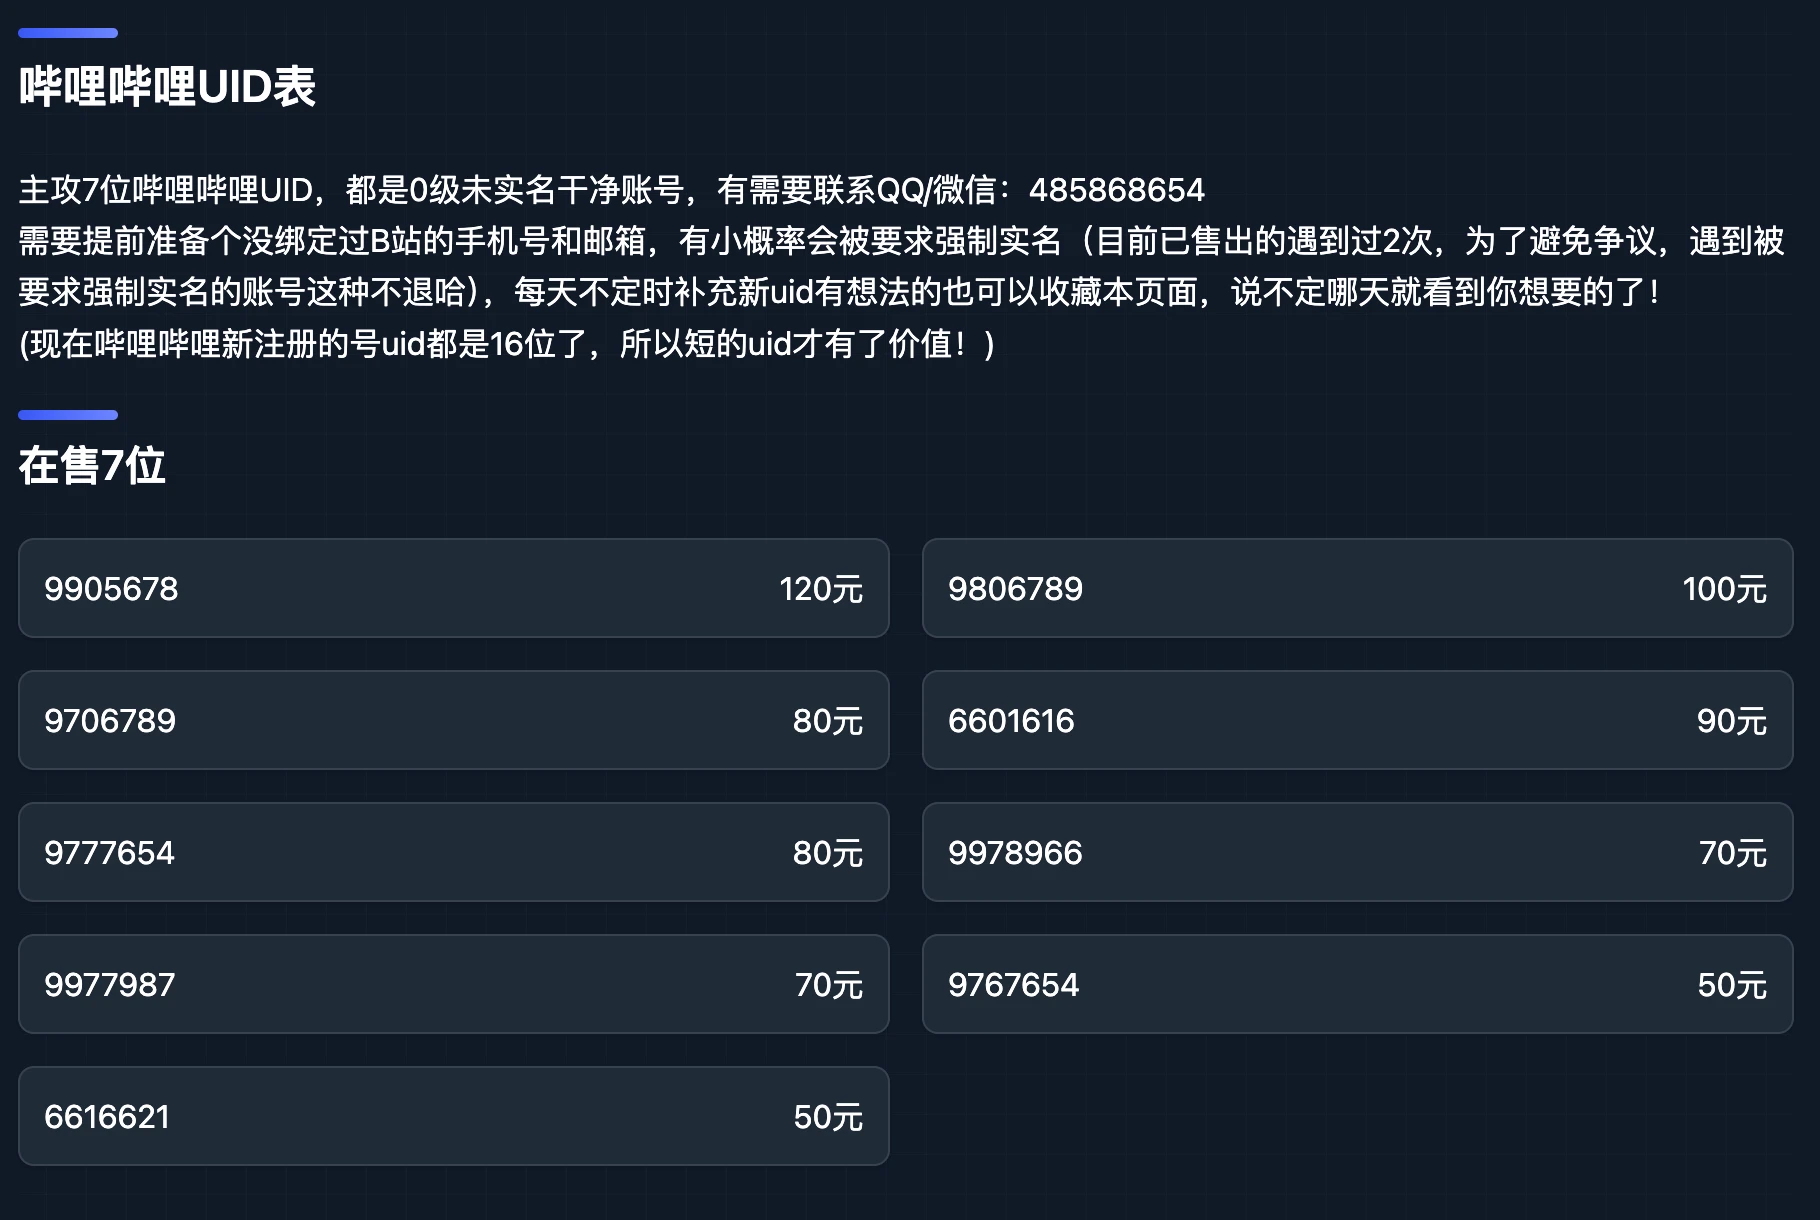The width and height of the screenshot is (1820, 1220).
Task: Click the first description line starting 主攻7位
Action: [x=520, y=190]
